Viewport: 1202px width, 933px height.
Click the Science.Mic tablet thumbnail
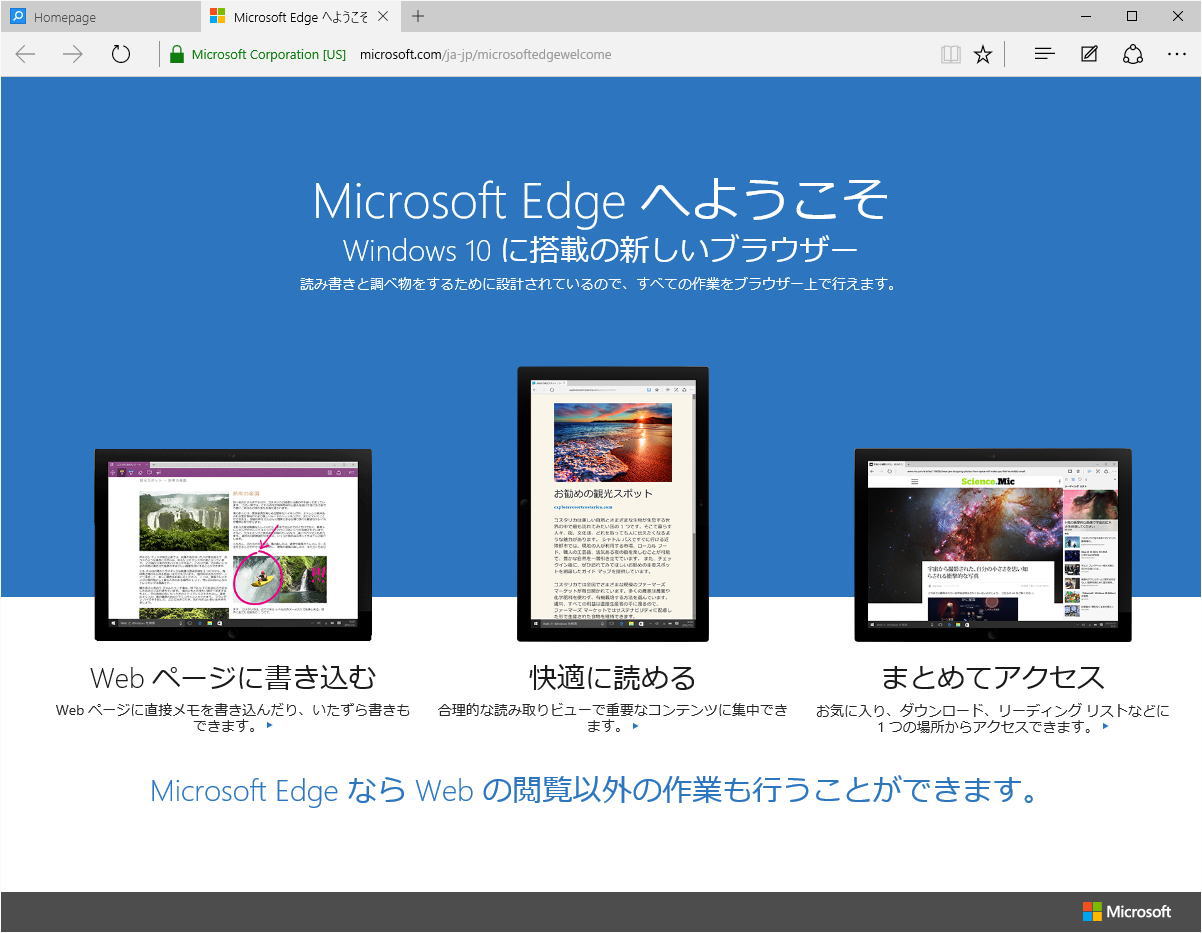[993, 545]
